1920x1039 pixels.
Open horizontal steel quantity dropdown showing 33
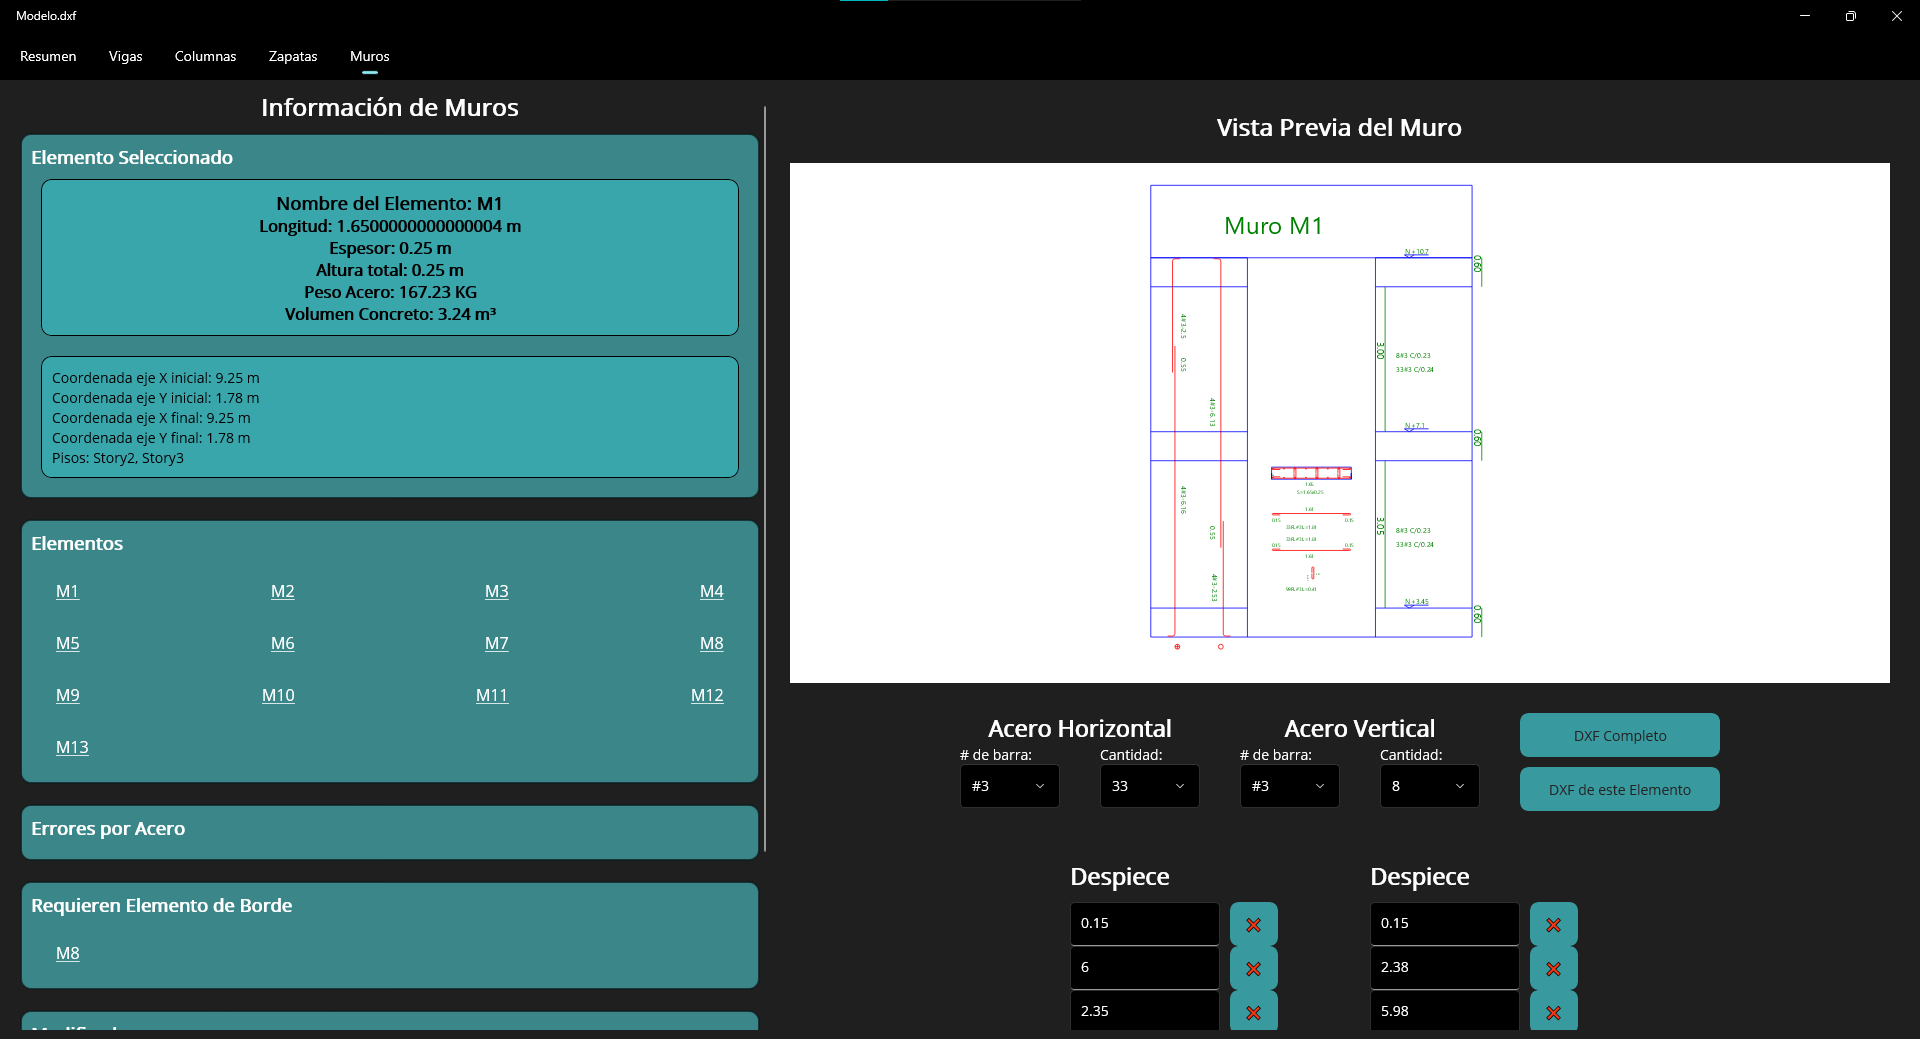click(1149, 786)
